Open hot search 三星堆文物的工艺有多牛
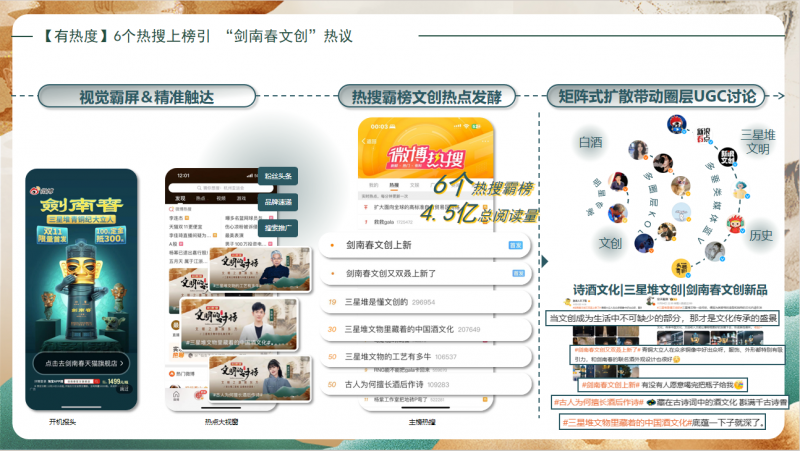The width and height of the screenshot is (800, 451). click(426, 357)
